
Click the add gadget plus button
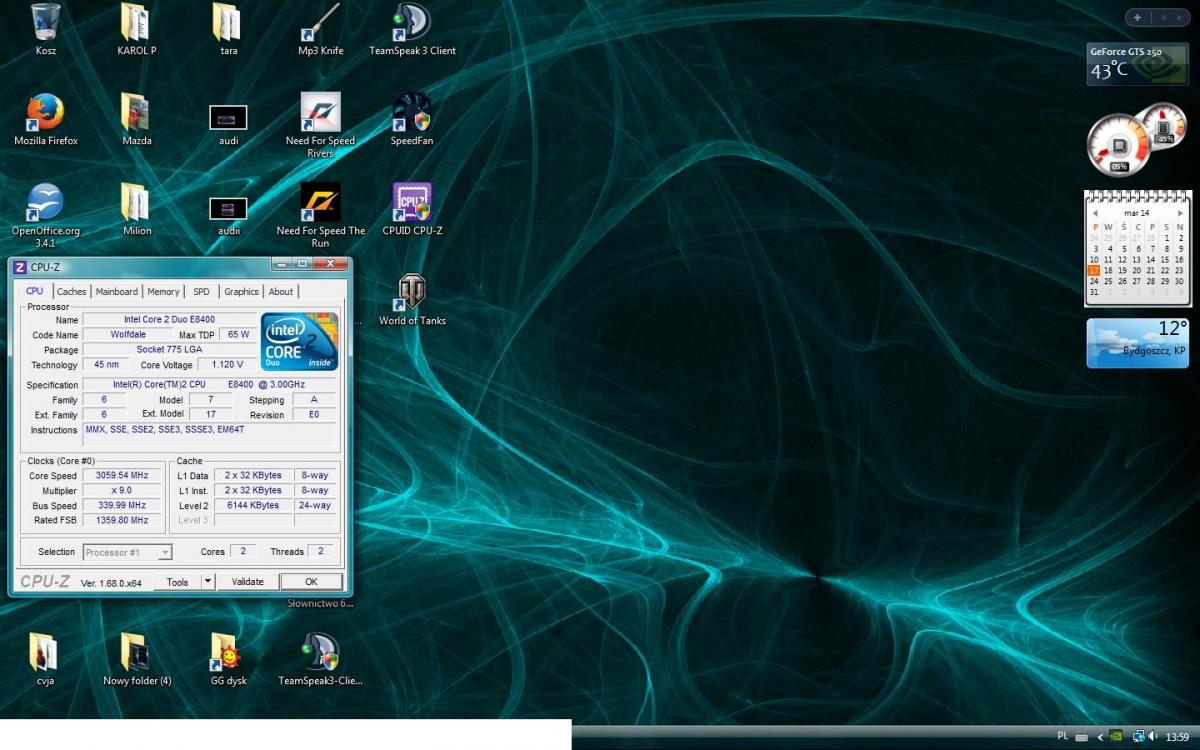(x=1137, y=17)
